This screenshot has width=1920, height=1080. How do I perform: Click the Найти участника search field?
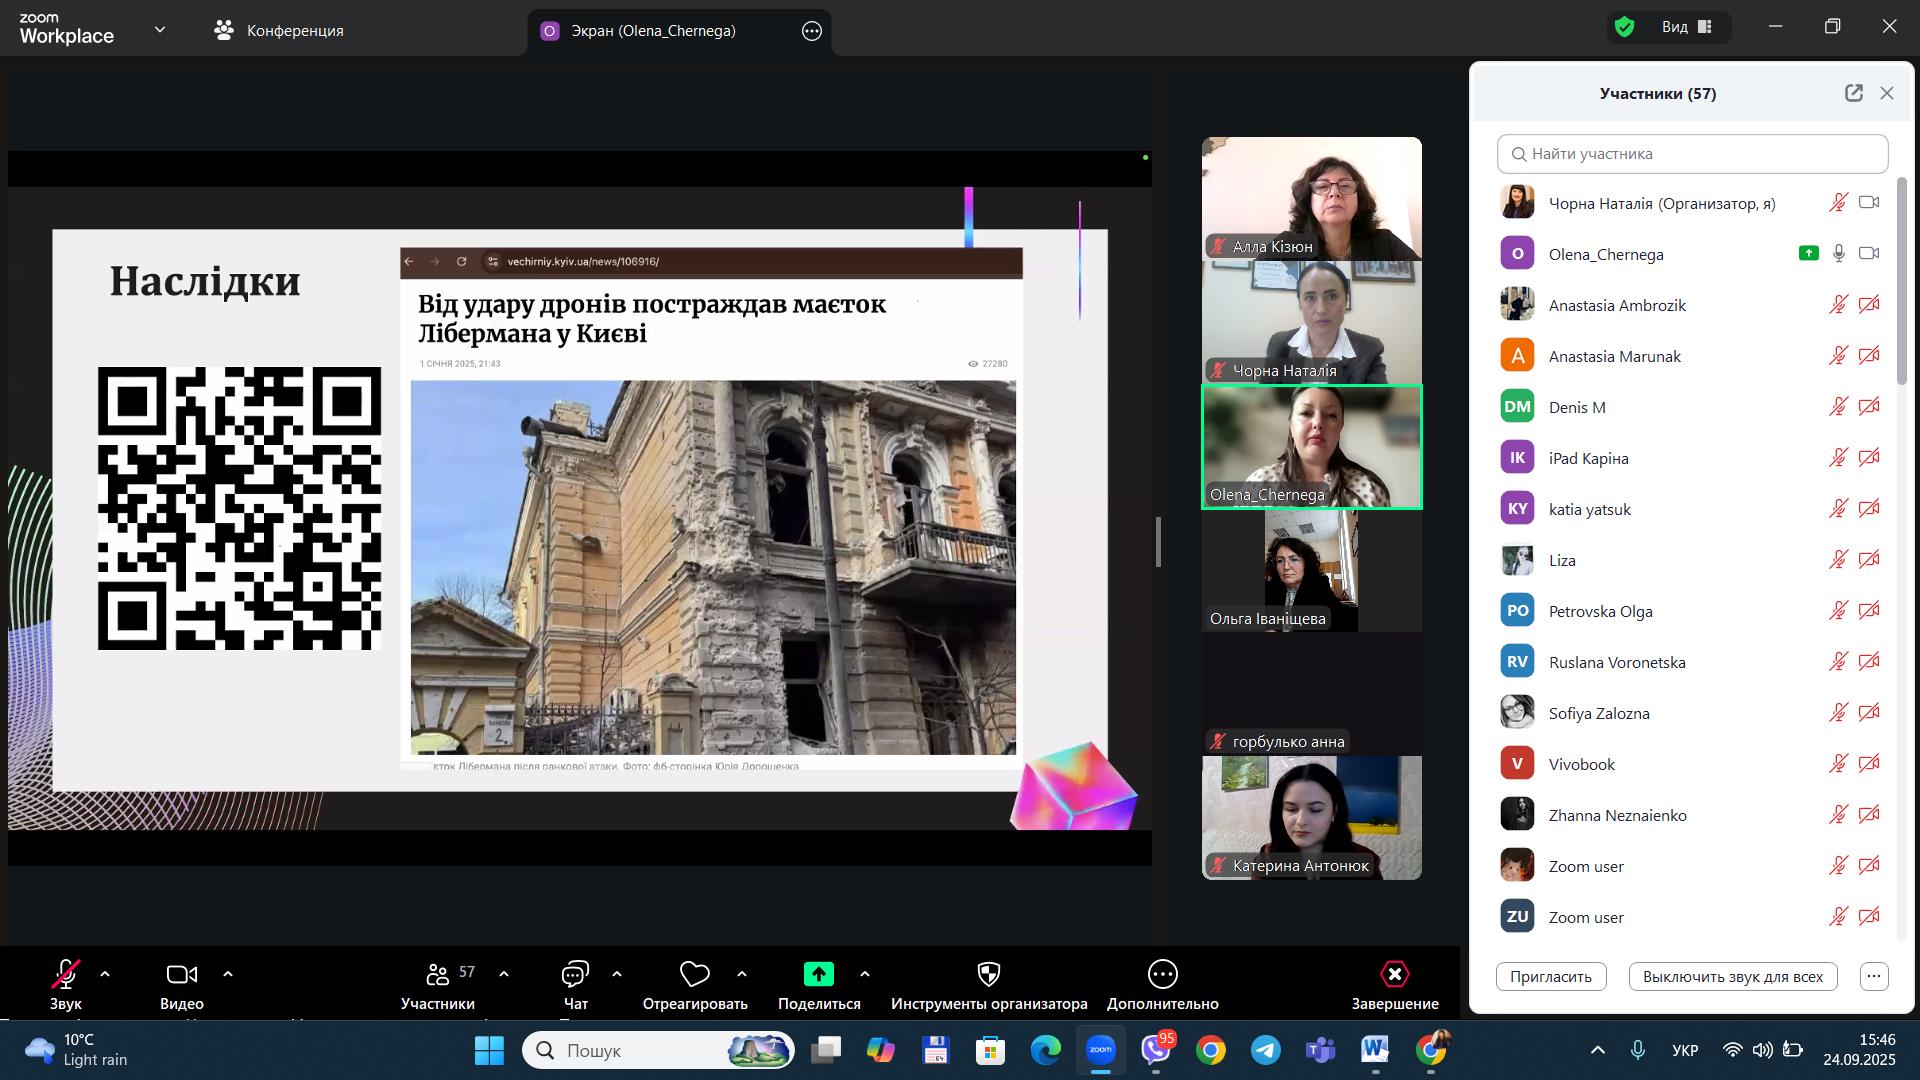pyautogui.click(x=1692, y=154)
